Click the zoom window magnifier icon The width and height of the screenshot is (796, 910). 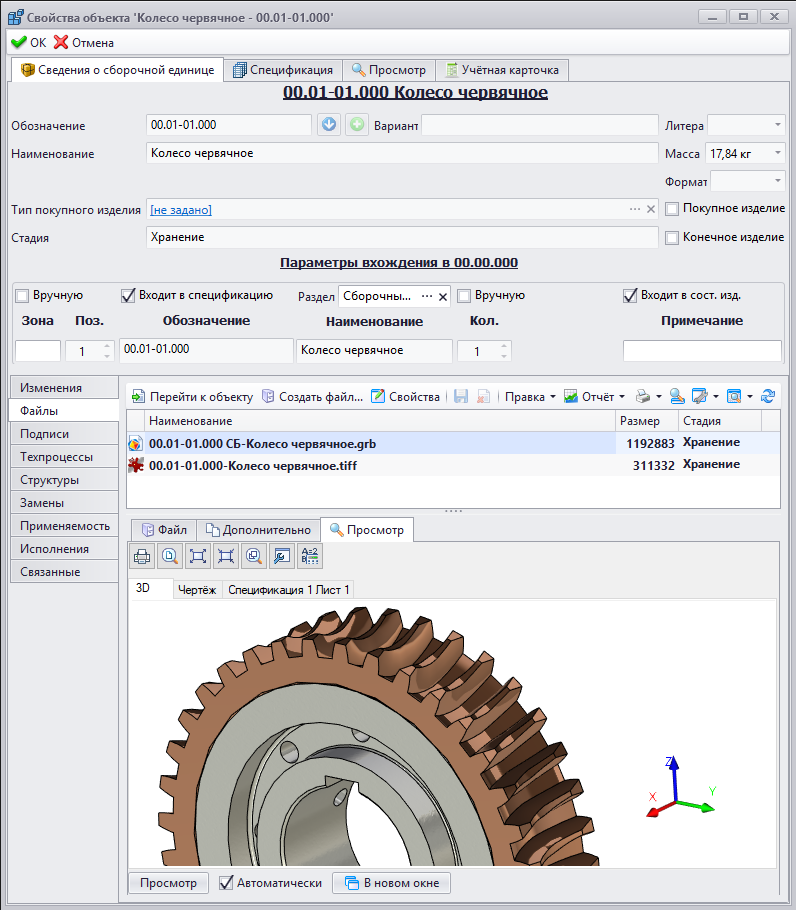(x=254, y=557)
